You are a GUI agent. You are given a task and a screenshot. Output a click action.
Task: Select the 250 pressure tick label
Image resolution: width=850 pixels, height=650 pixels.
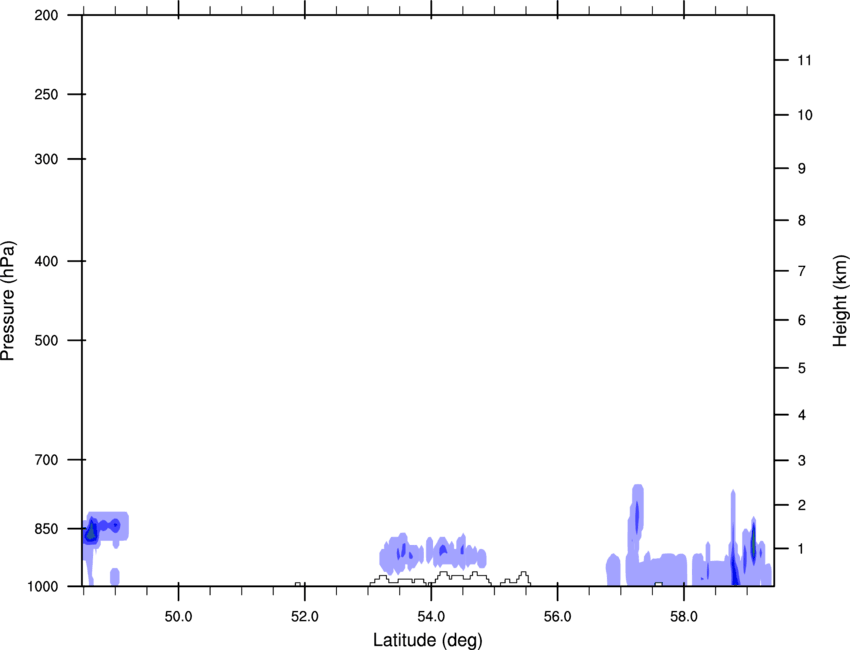point(46,94)
